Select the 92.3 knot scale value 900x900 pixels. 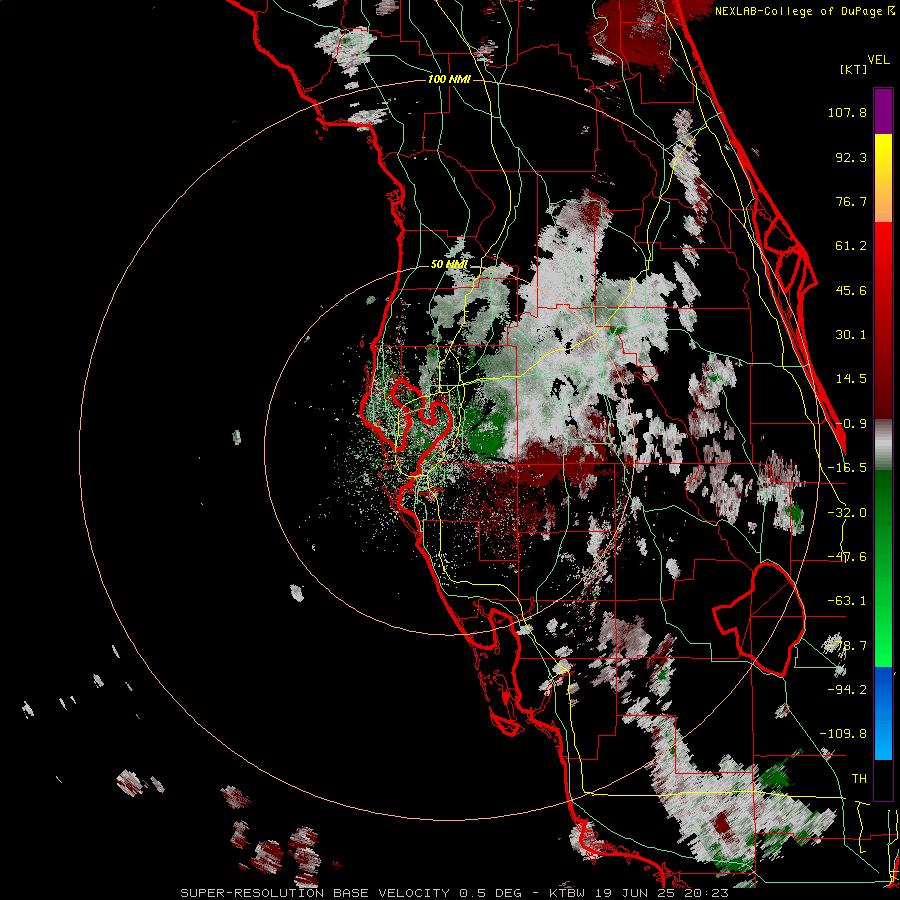pos(851,157)
